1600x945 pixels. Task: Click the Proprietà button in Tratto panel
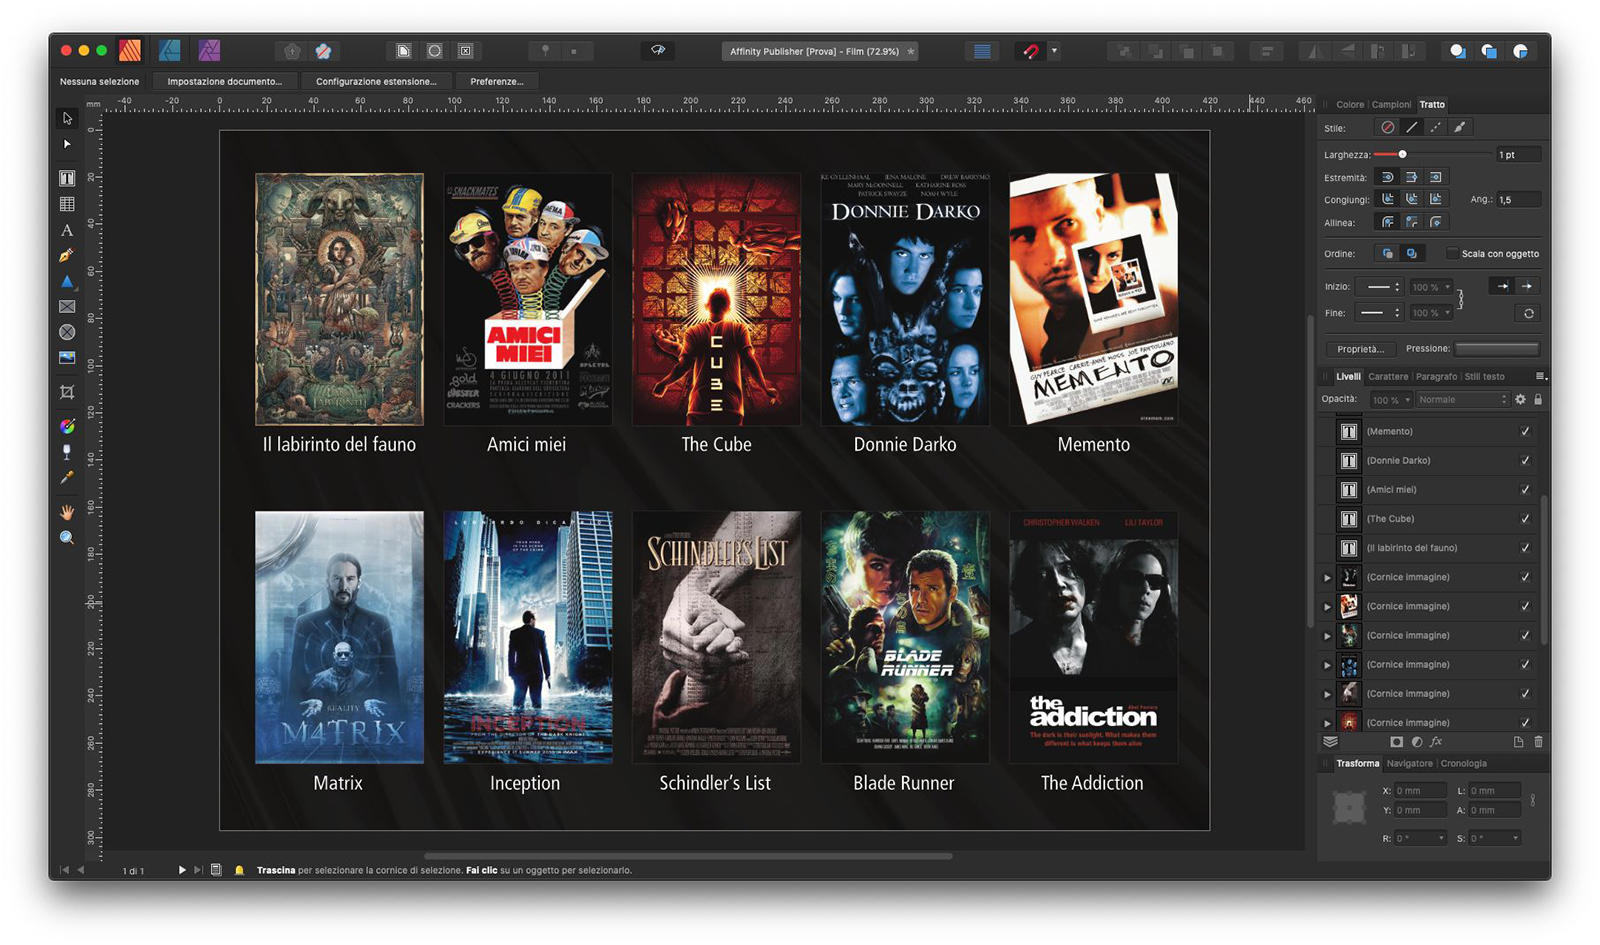(1361, 349)
